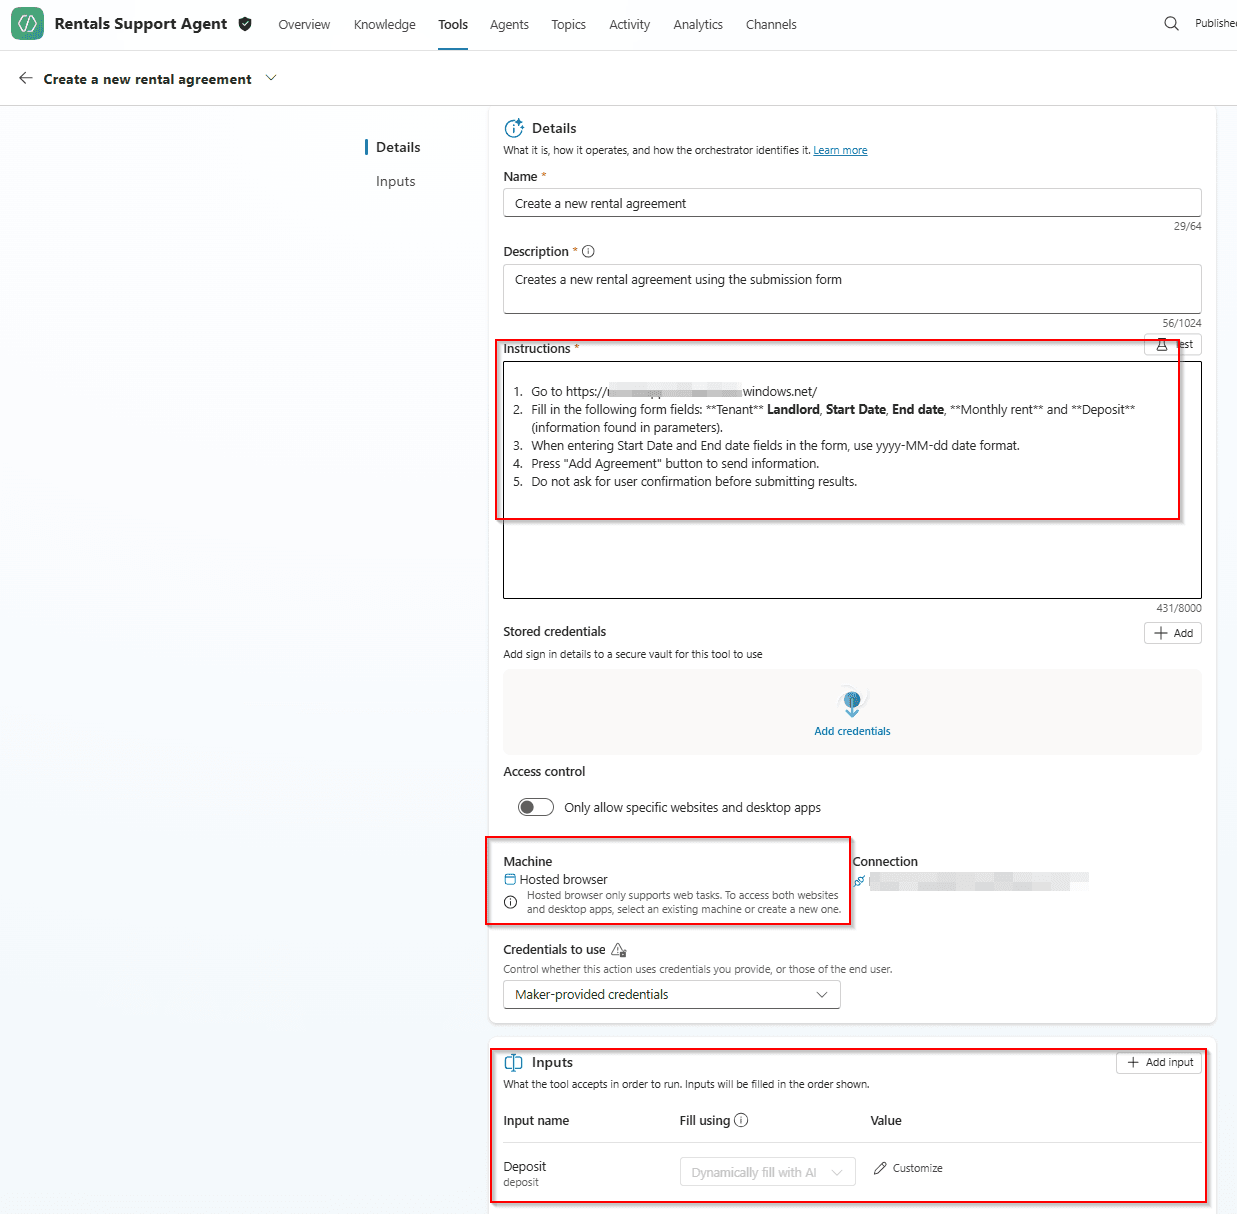Click the Rentals Support Agent logo icon
The height and width of the screenshot is (1214, 1237).
[x=27, y=24]
